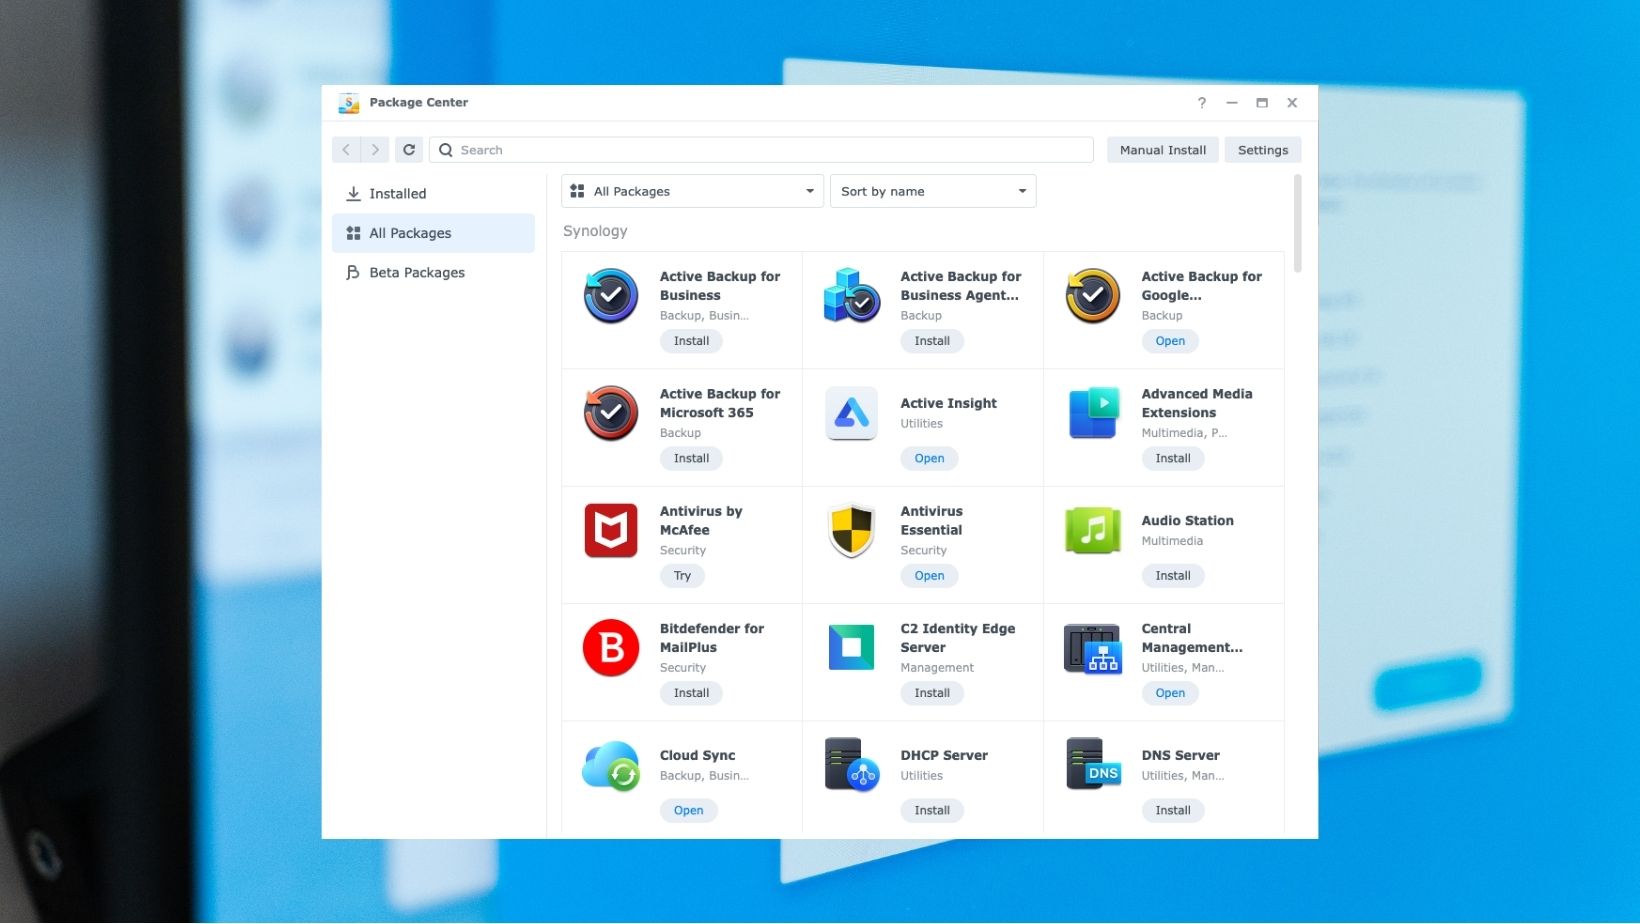Click the Audio Station package title
This screenshot has width=1640, height=924.
point(1187,521)
